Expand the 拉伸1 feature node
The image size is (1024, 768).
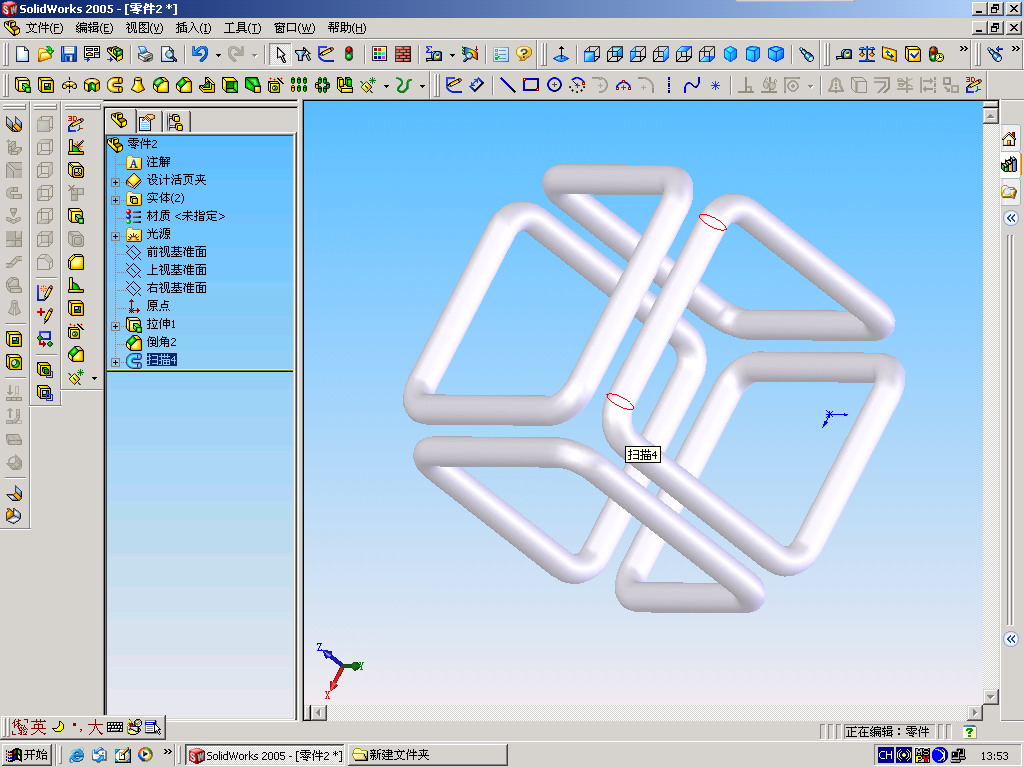tap(116, 325)
